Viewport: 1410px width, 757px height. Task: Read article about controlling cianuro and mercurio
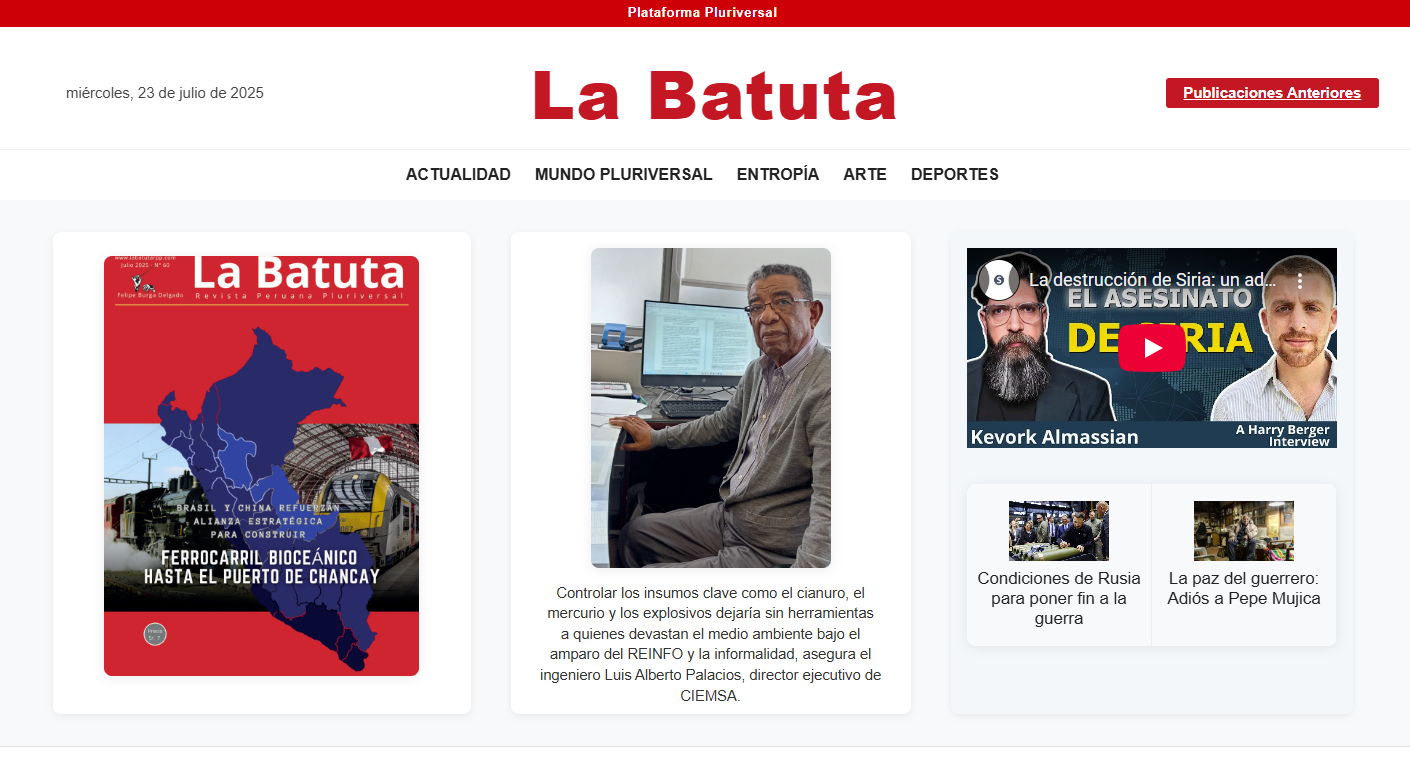coord(711,644)
